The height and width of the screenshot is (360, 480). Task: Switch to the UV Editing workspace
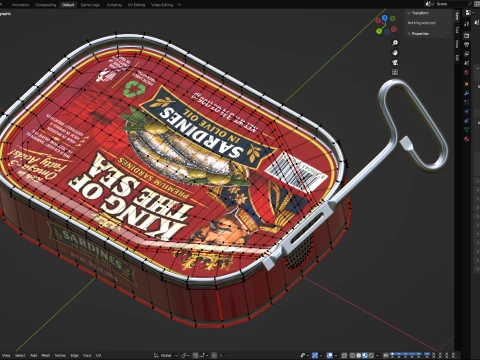[x=137, y=5]
